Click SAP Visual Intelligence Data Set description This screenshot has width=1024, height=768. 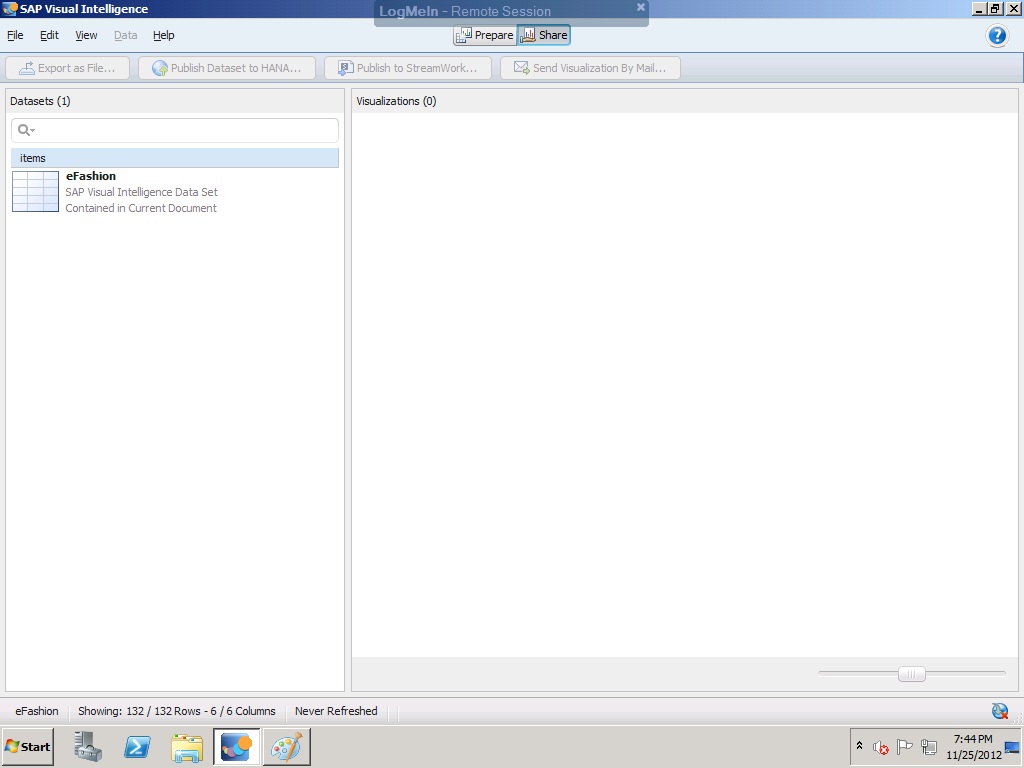(x=141, y=192)
